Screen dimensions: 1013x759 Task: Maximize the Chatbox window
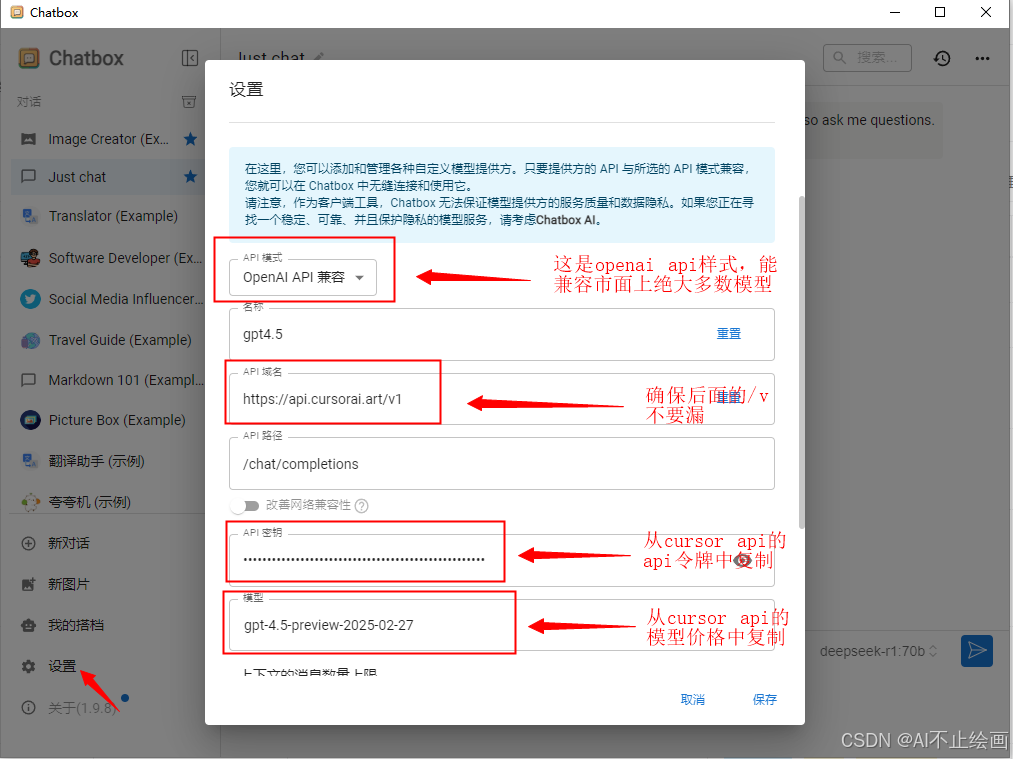[x=940, y=12]
